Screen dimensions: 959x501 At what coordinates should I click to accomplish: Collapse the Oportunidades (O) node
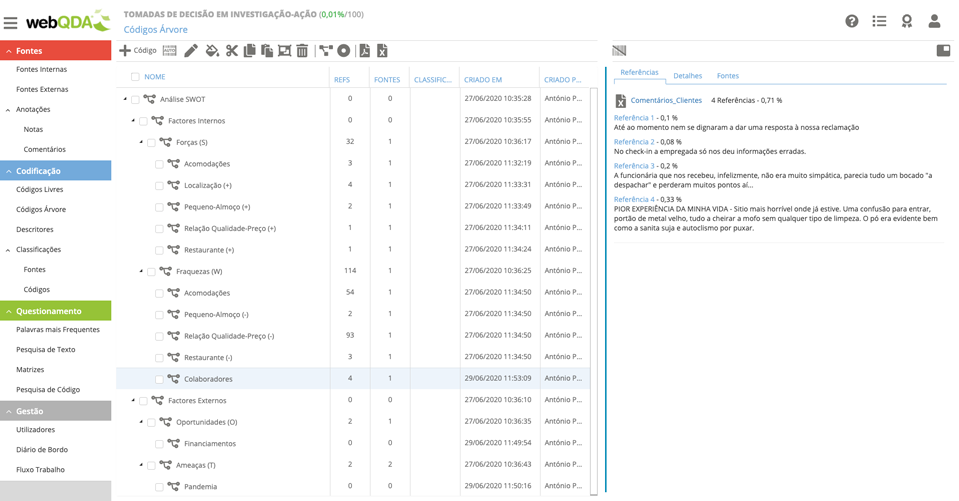point(141,421)
